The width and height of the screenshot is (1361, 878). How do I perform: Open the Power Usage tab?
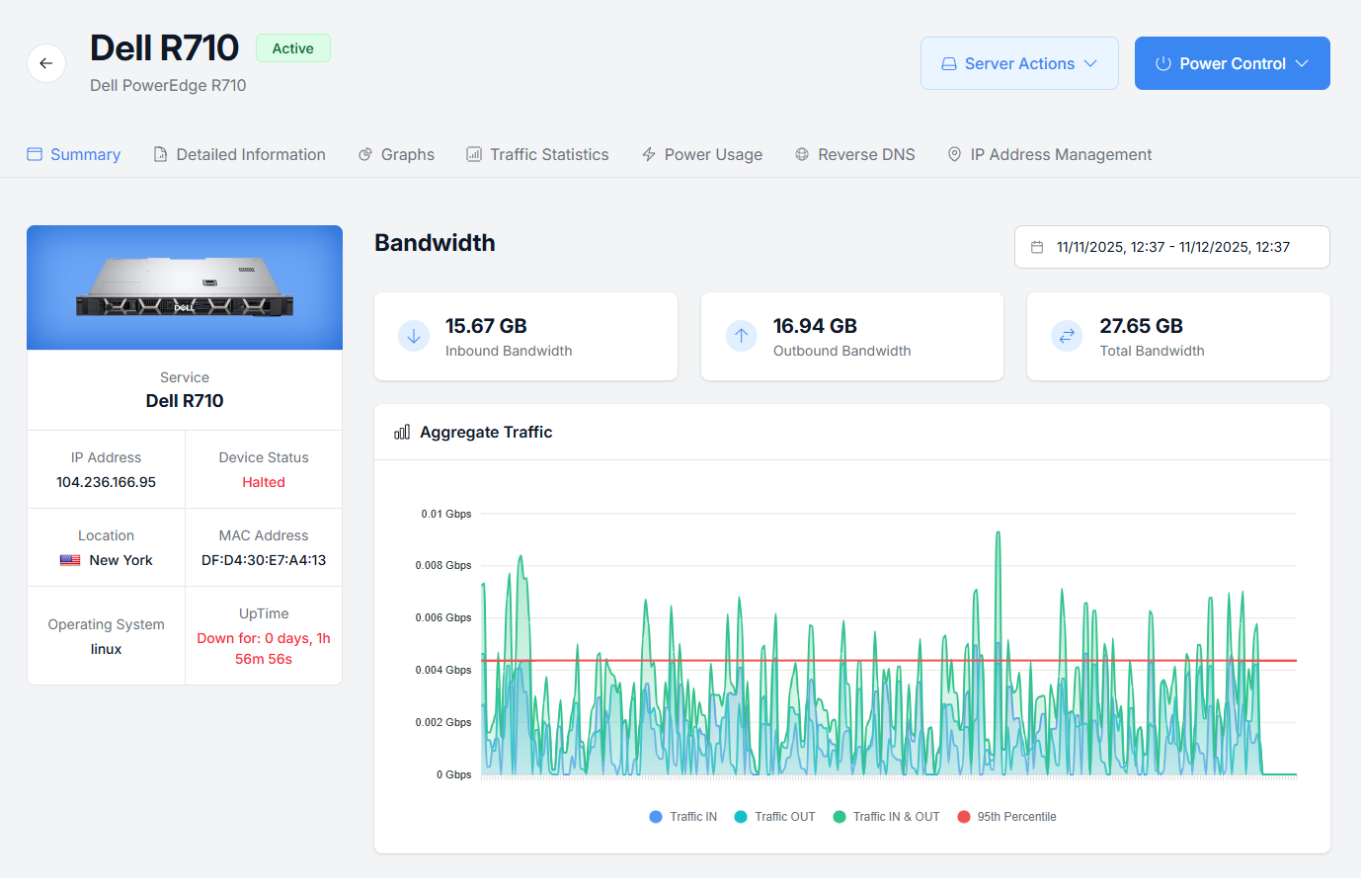coord(701,154)
